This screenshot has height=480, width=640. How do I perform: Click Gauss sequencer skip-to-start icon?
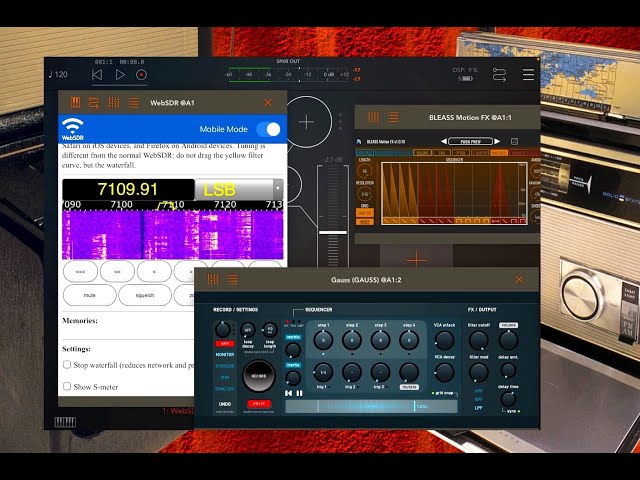point(289,393)
